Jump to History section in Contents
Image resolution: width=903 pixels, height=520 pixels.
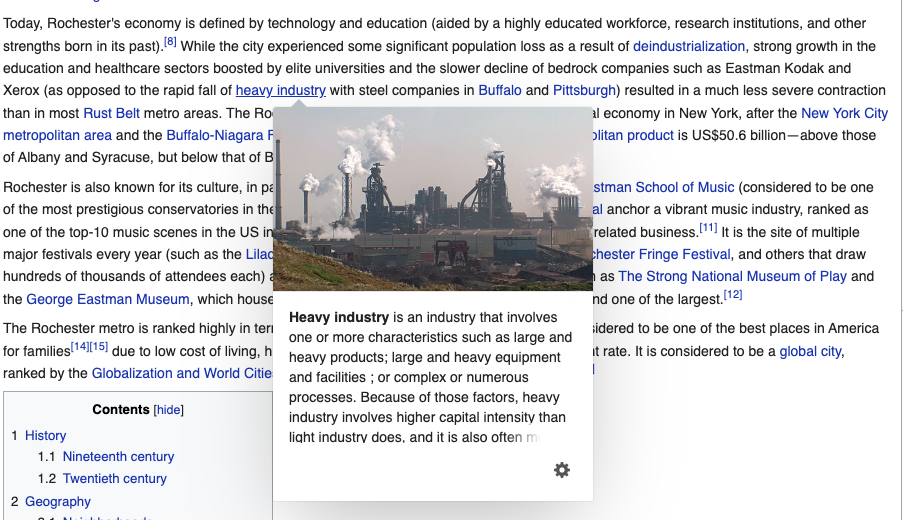(x=45, y=436)
